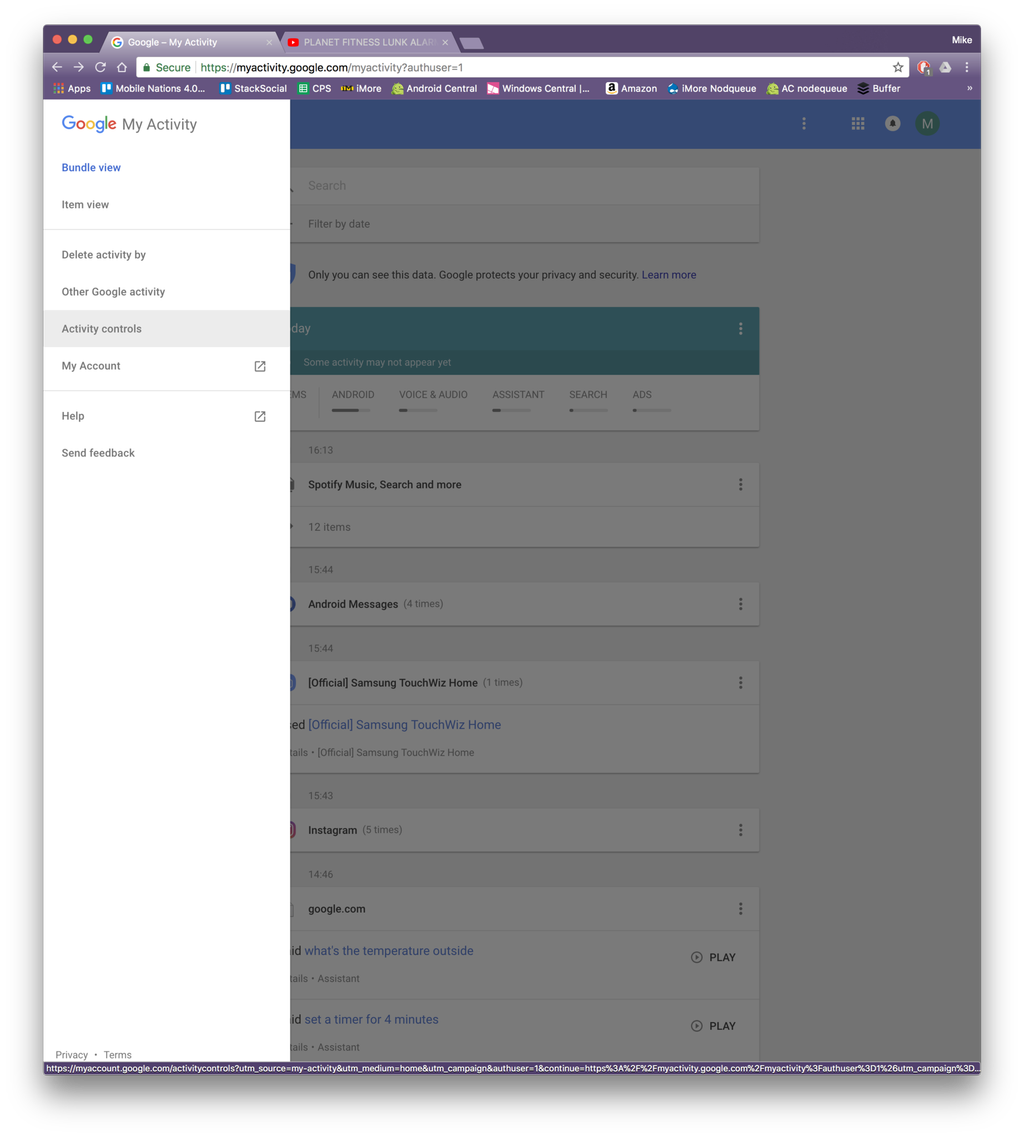This screenshot has width=1024, height=1137.
Task: Open Chrome's main three-dot menu
Action: coord(967,67)
